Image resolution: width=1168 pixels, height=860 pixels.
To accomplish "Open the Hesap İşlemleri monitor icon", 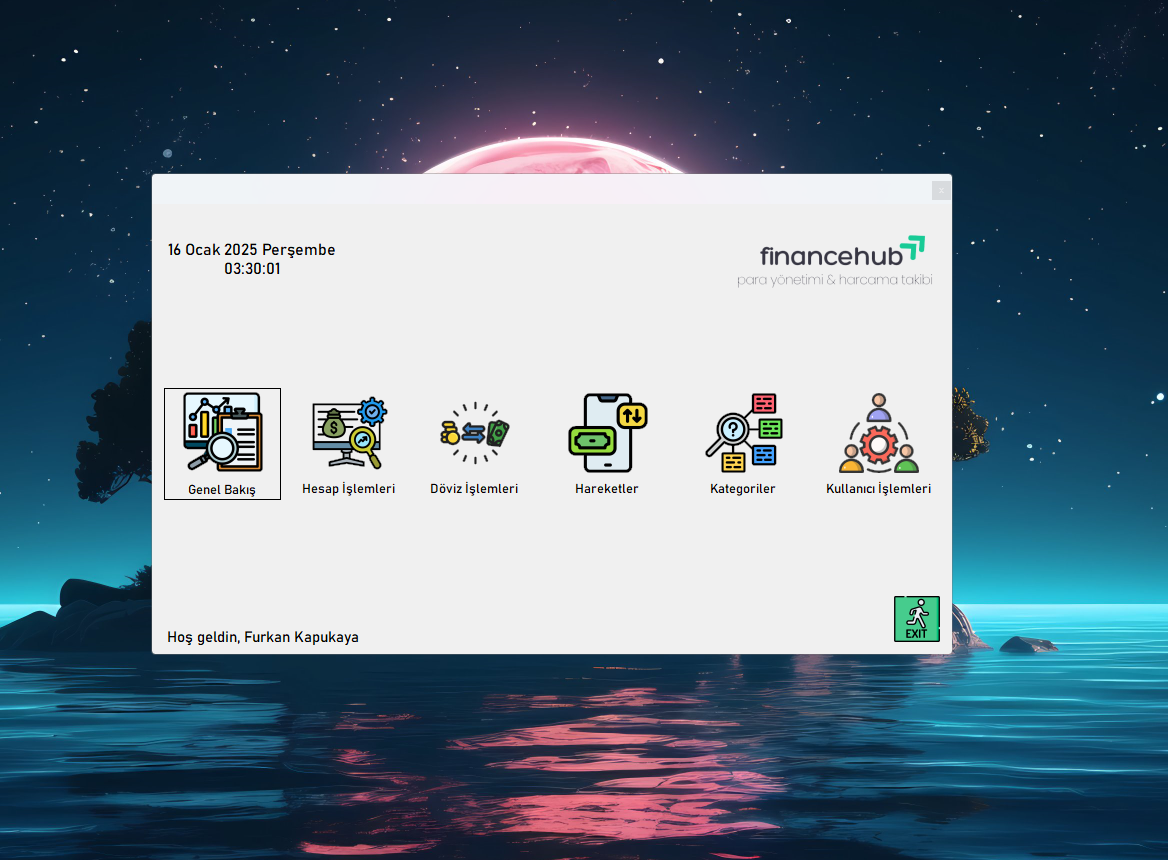I will [x=349, y=432].
